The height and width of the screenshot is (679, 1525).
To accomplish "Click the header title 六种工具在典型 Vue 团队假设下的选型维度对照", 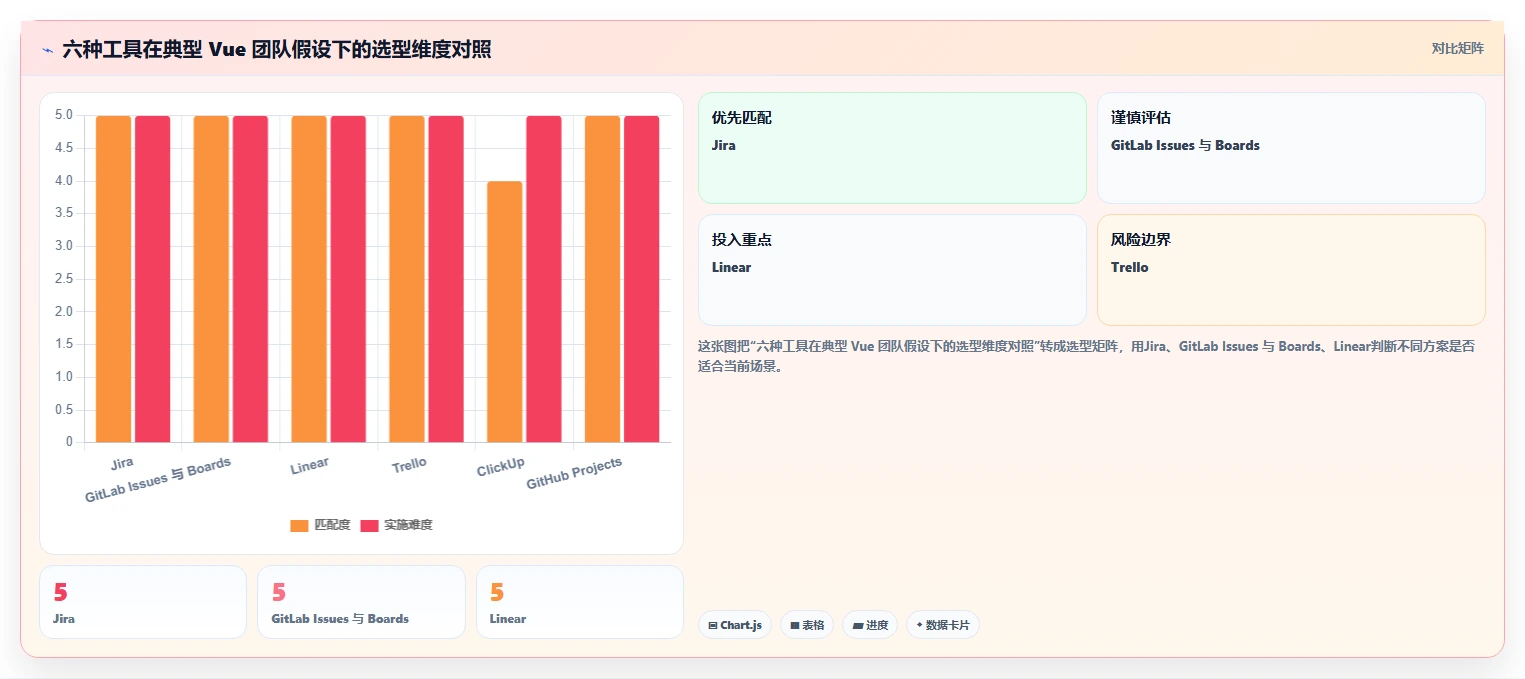I will tap(276, 49).
